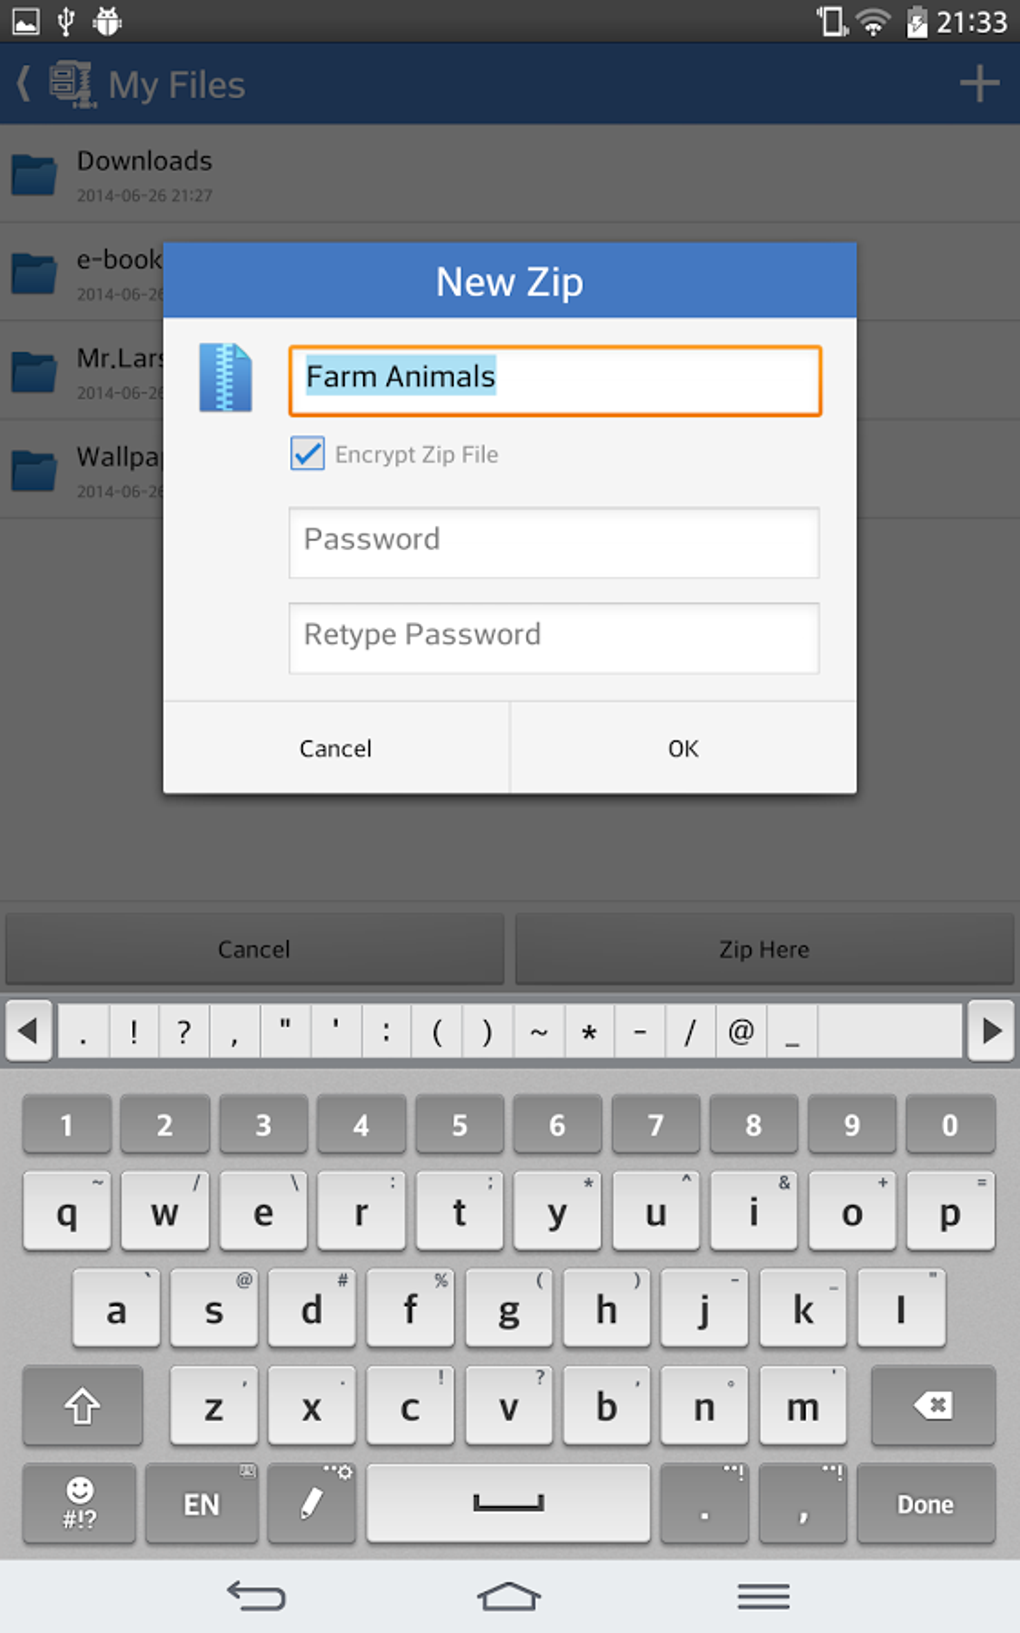Viewport: 1020px width, 1633px height.
Task: Tap the handwriting pen key
Action: click(311, 1504)
